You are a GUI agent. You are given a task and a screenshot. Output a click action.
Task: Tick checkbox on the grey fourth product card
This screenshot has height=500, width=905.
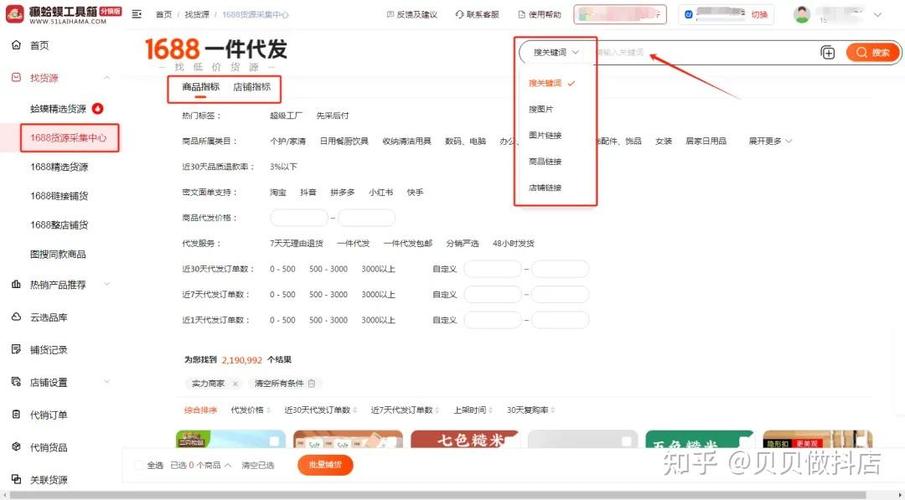pyautogui.click(x=627, y=442)
